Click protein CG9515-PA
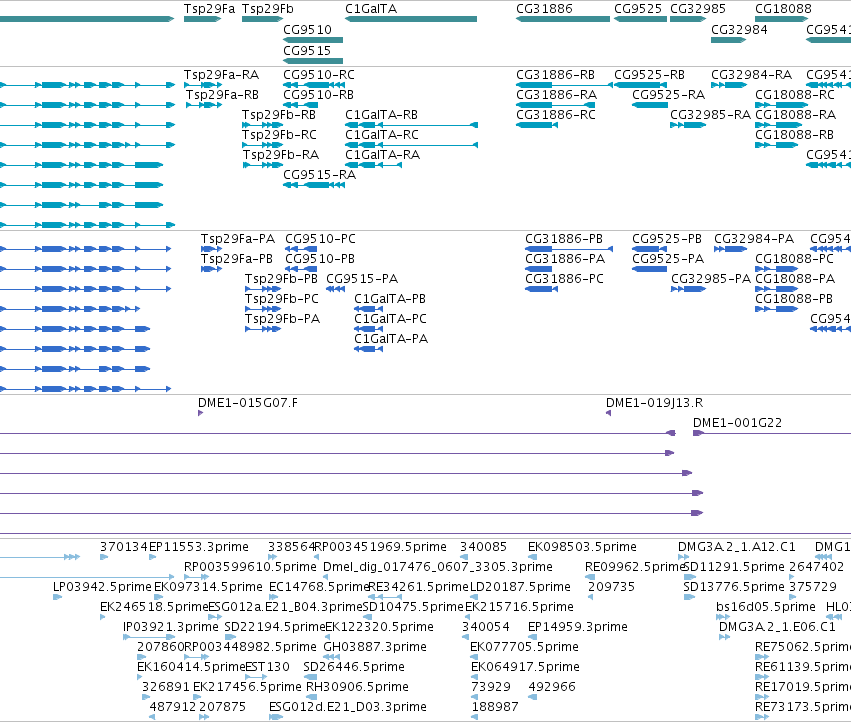Viewport: 851px width, 722px height. [362, 279]
